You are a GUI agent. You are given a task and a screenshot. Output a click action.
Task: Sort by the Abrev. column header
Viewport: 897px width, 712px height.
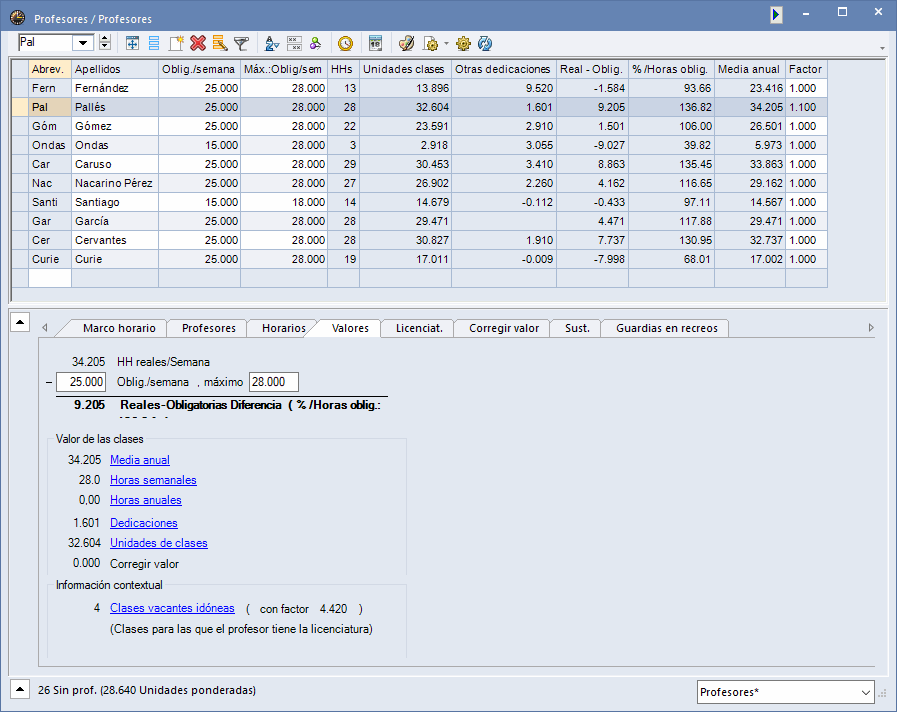50,69
